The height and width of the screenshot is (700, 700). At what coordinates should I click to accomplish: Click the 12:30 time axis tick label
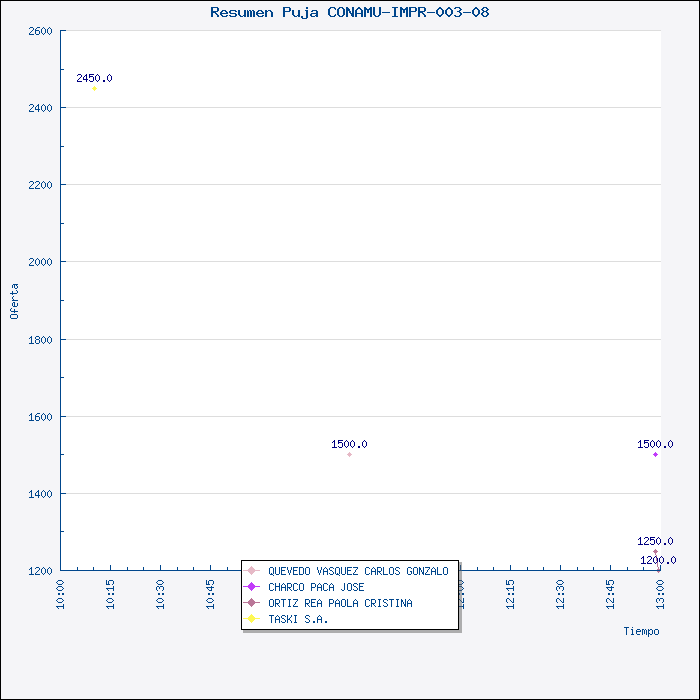pos(560,594)
